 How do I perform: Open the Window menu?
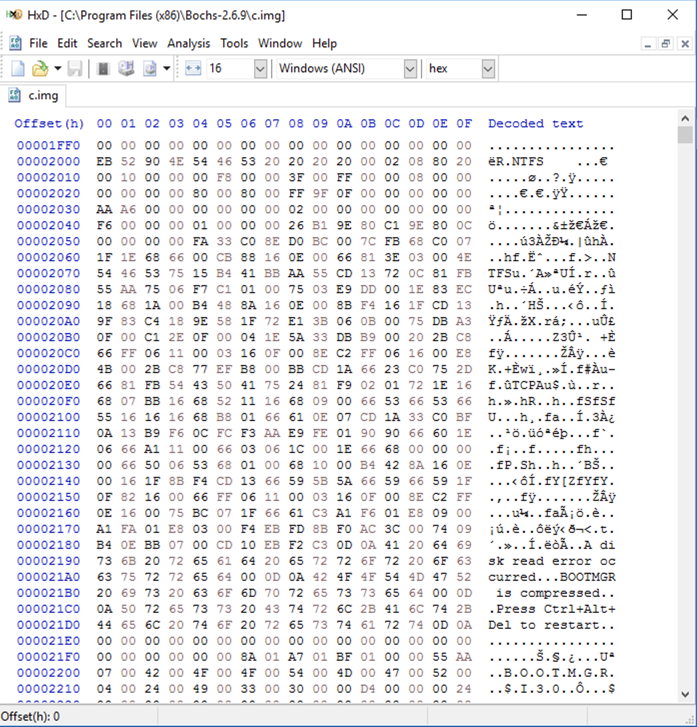coord(280,43)
